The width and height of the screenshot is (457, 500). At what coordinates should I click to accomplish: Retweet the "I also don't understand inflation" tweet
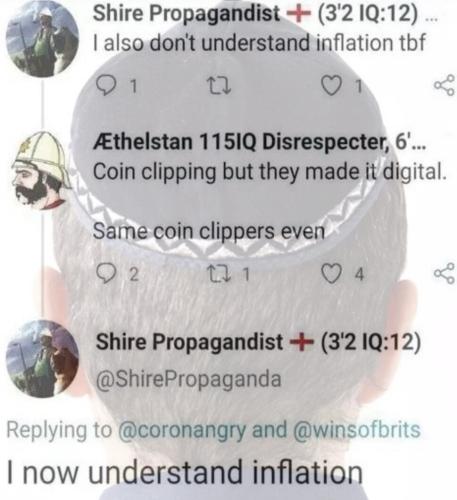coord(219,86)
